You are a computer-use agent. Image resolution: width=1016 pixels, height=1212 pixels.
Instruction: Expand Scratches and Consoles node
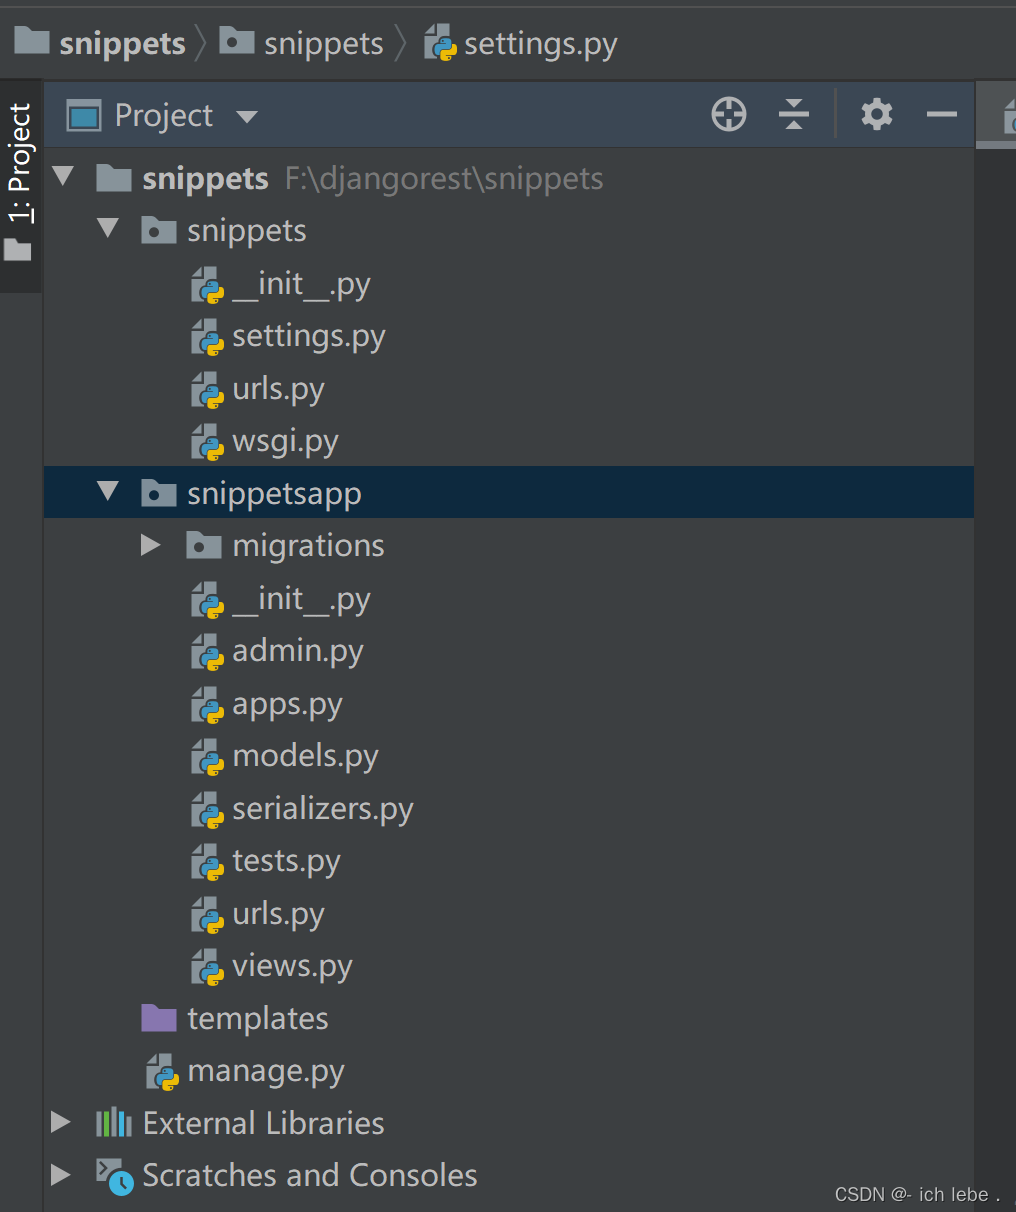61,1174
